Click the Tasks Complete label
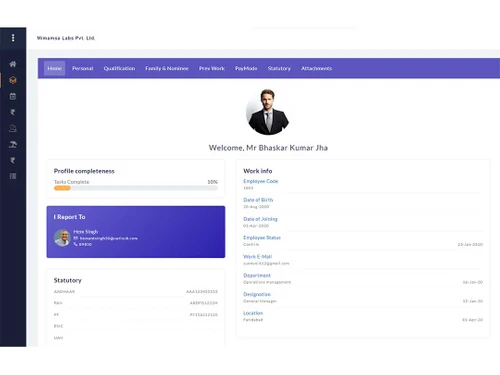 72,182
